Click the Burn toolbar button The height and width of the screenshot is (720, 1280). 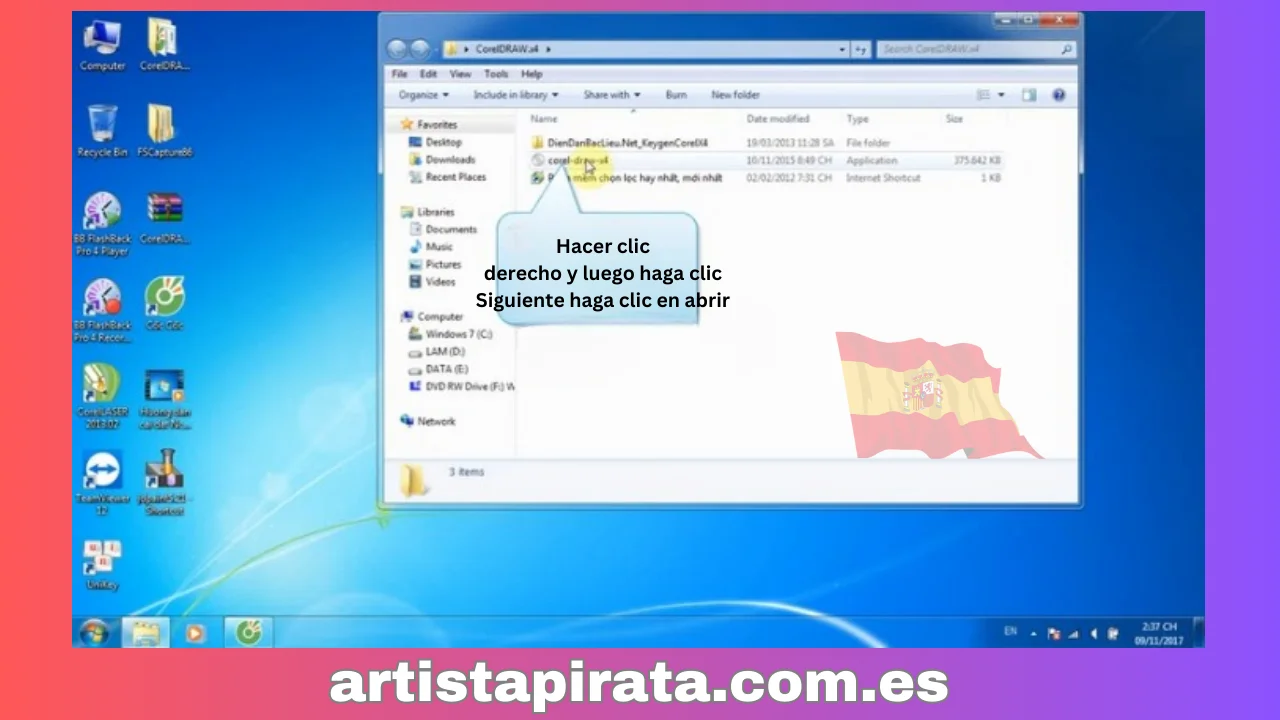pos(676,95)
